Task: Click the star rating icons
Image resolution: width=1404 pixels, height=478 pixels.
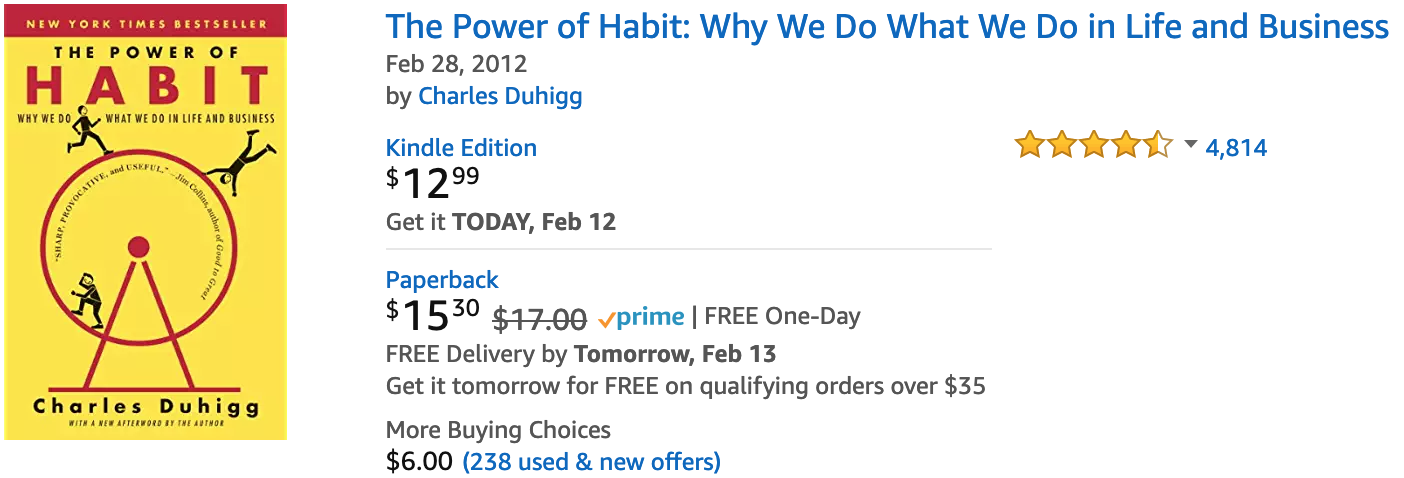Action: click(x=1093, y=146)
